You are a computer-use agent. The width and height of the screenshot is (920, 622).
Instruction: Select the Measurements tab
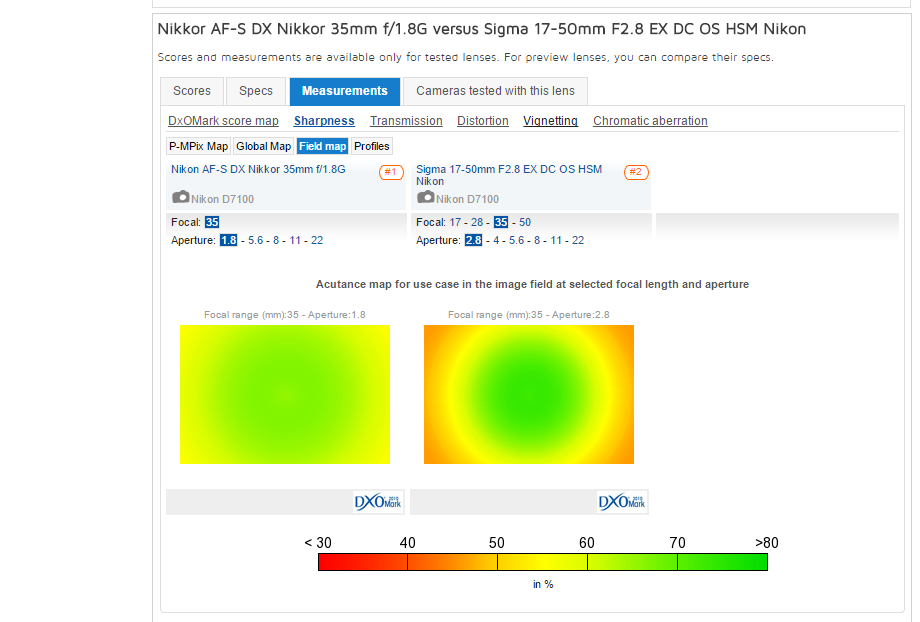344,91
